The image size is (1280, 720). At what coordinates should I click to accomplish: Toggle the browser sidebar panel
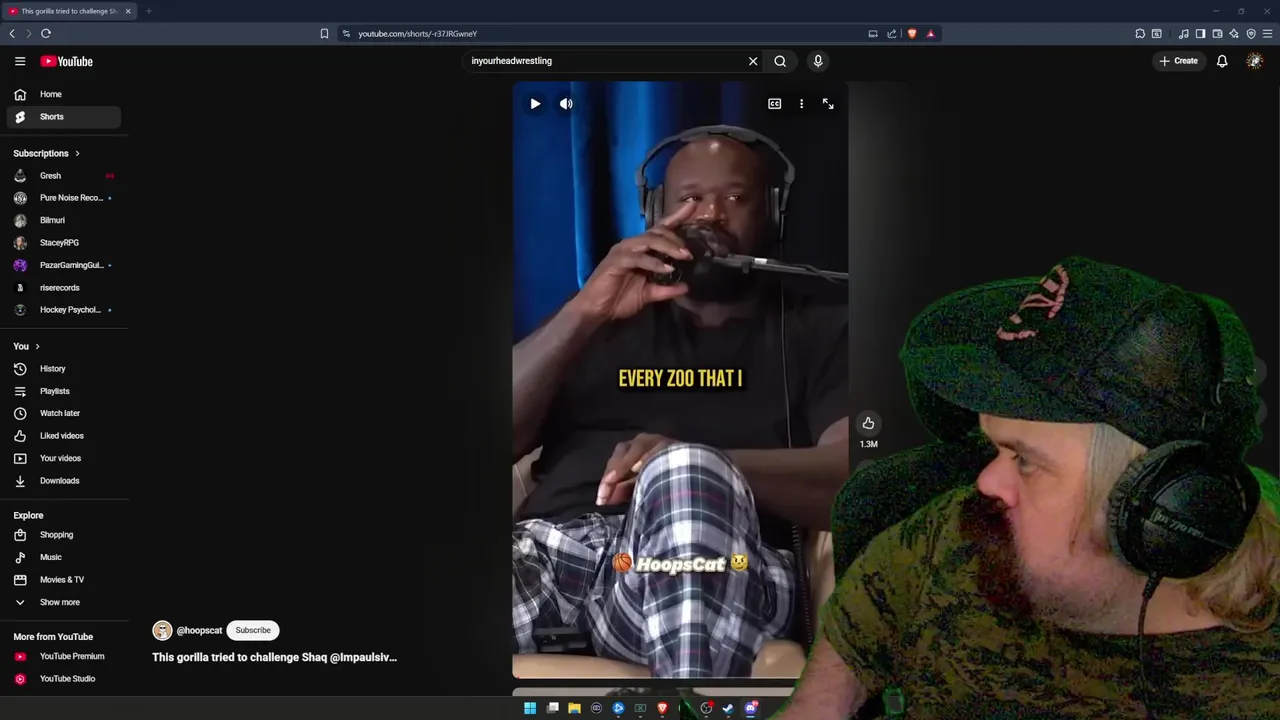(1200, 33)
